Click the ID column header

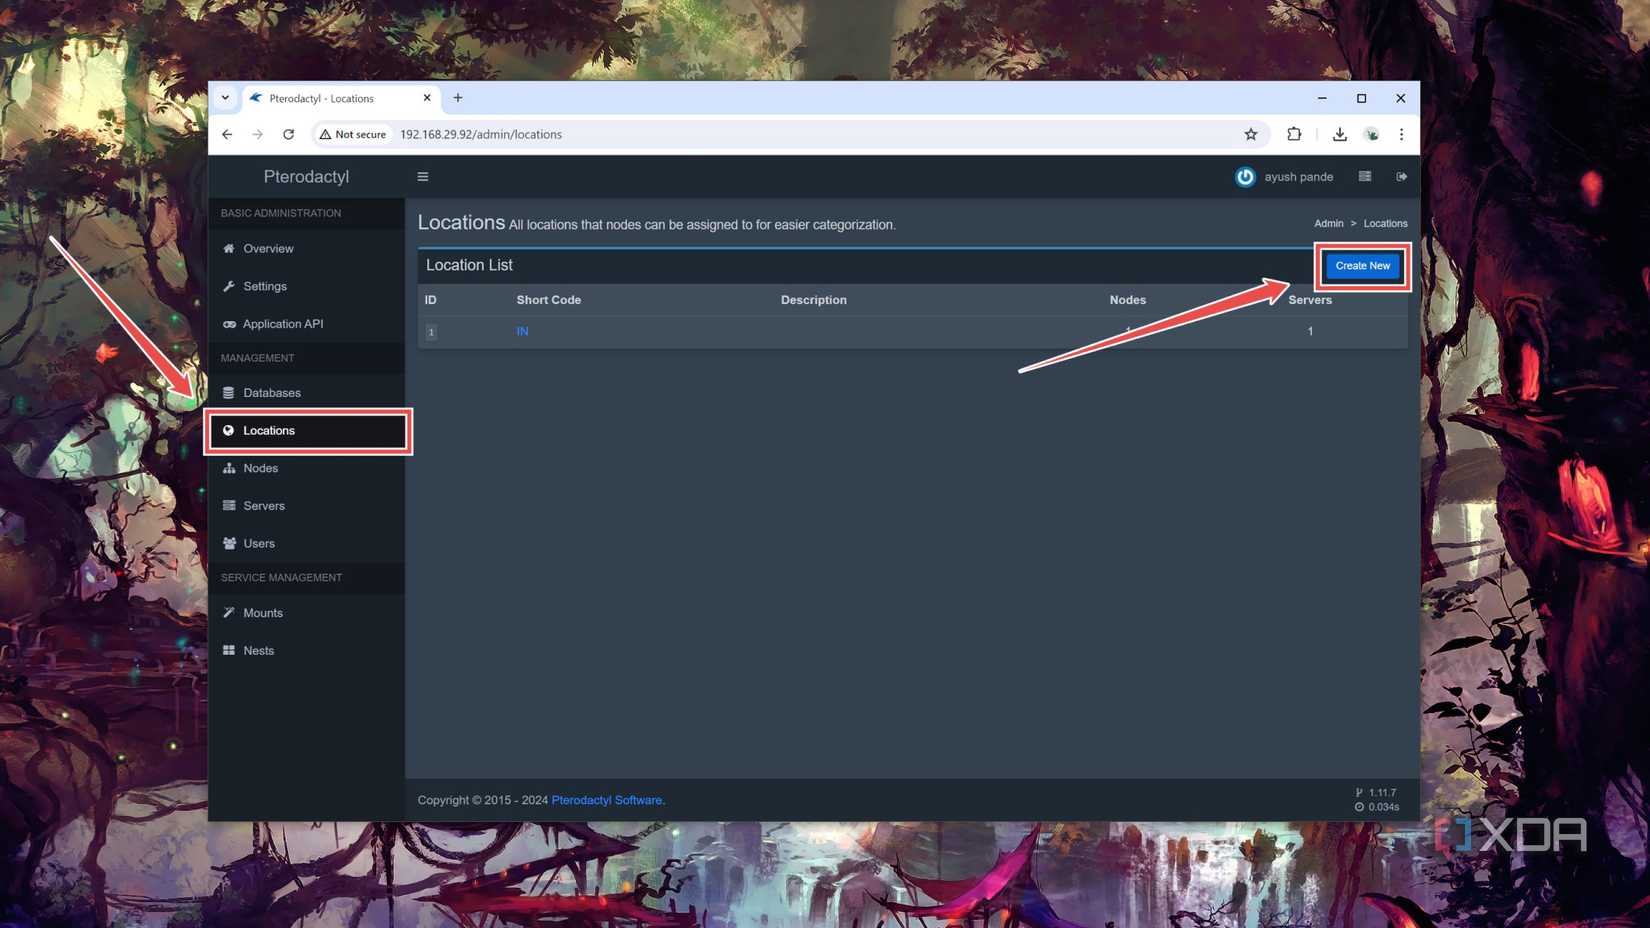[430, 300]
